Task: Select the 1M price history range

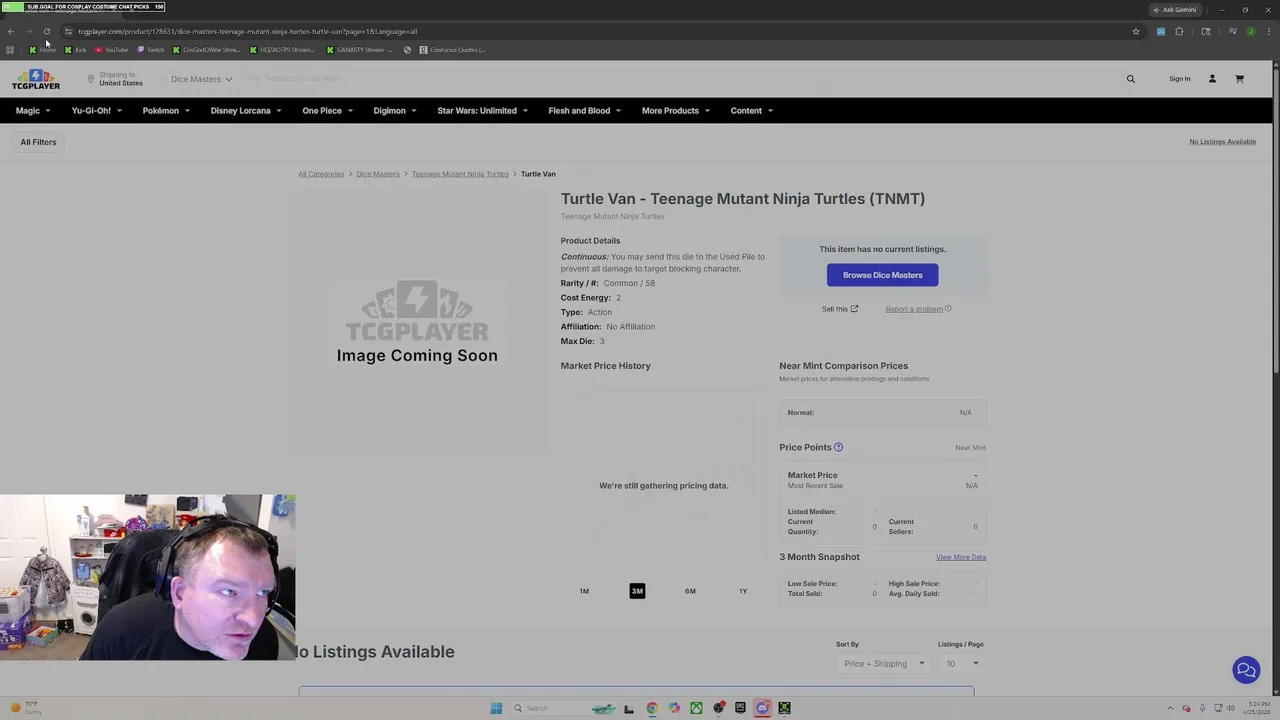Action: pyautogui.click(x=584, y=591)
